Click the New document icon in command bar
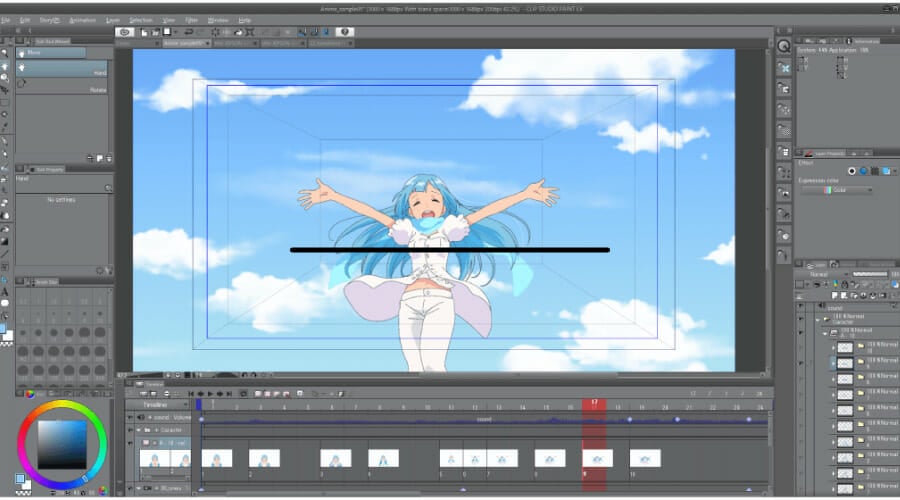900x500 pixels. click(143, 32)
